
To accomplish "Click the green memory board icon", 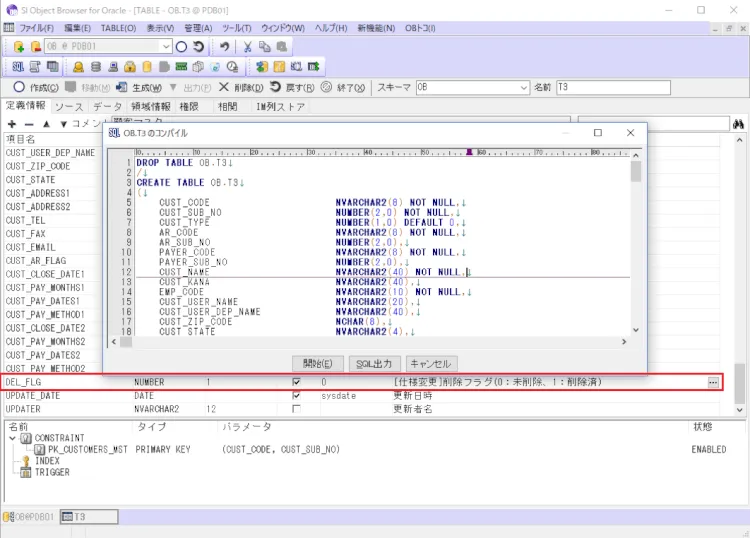I will (181, 67).
